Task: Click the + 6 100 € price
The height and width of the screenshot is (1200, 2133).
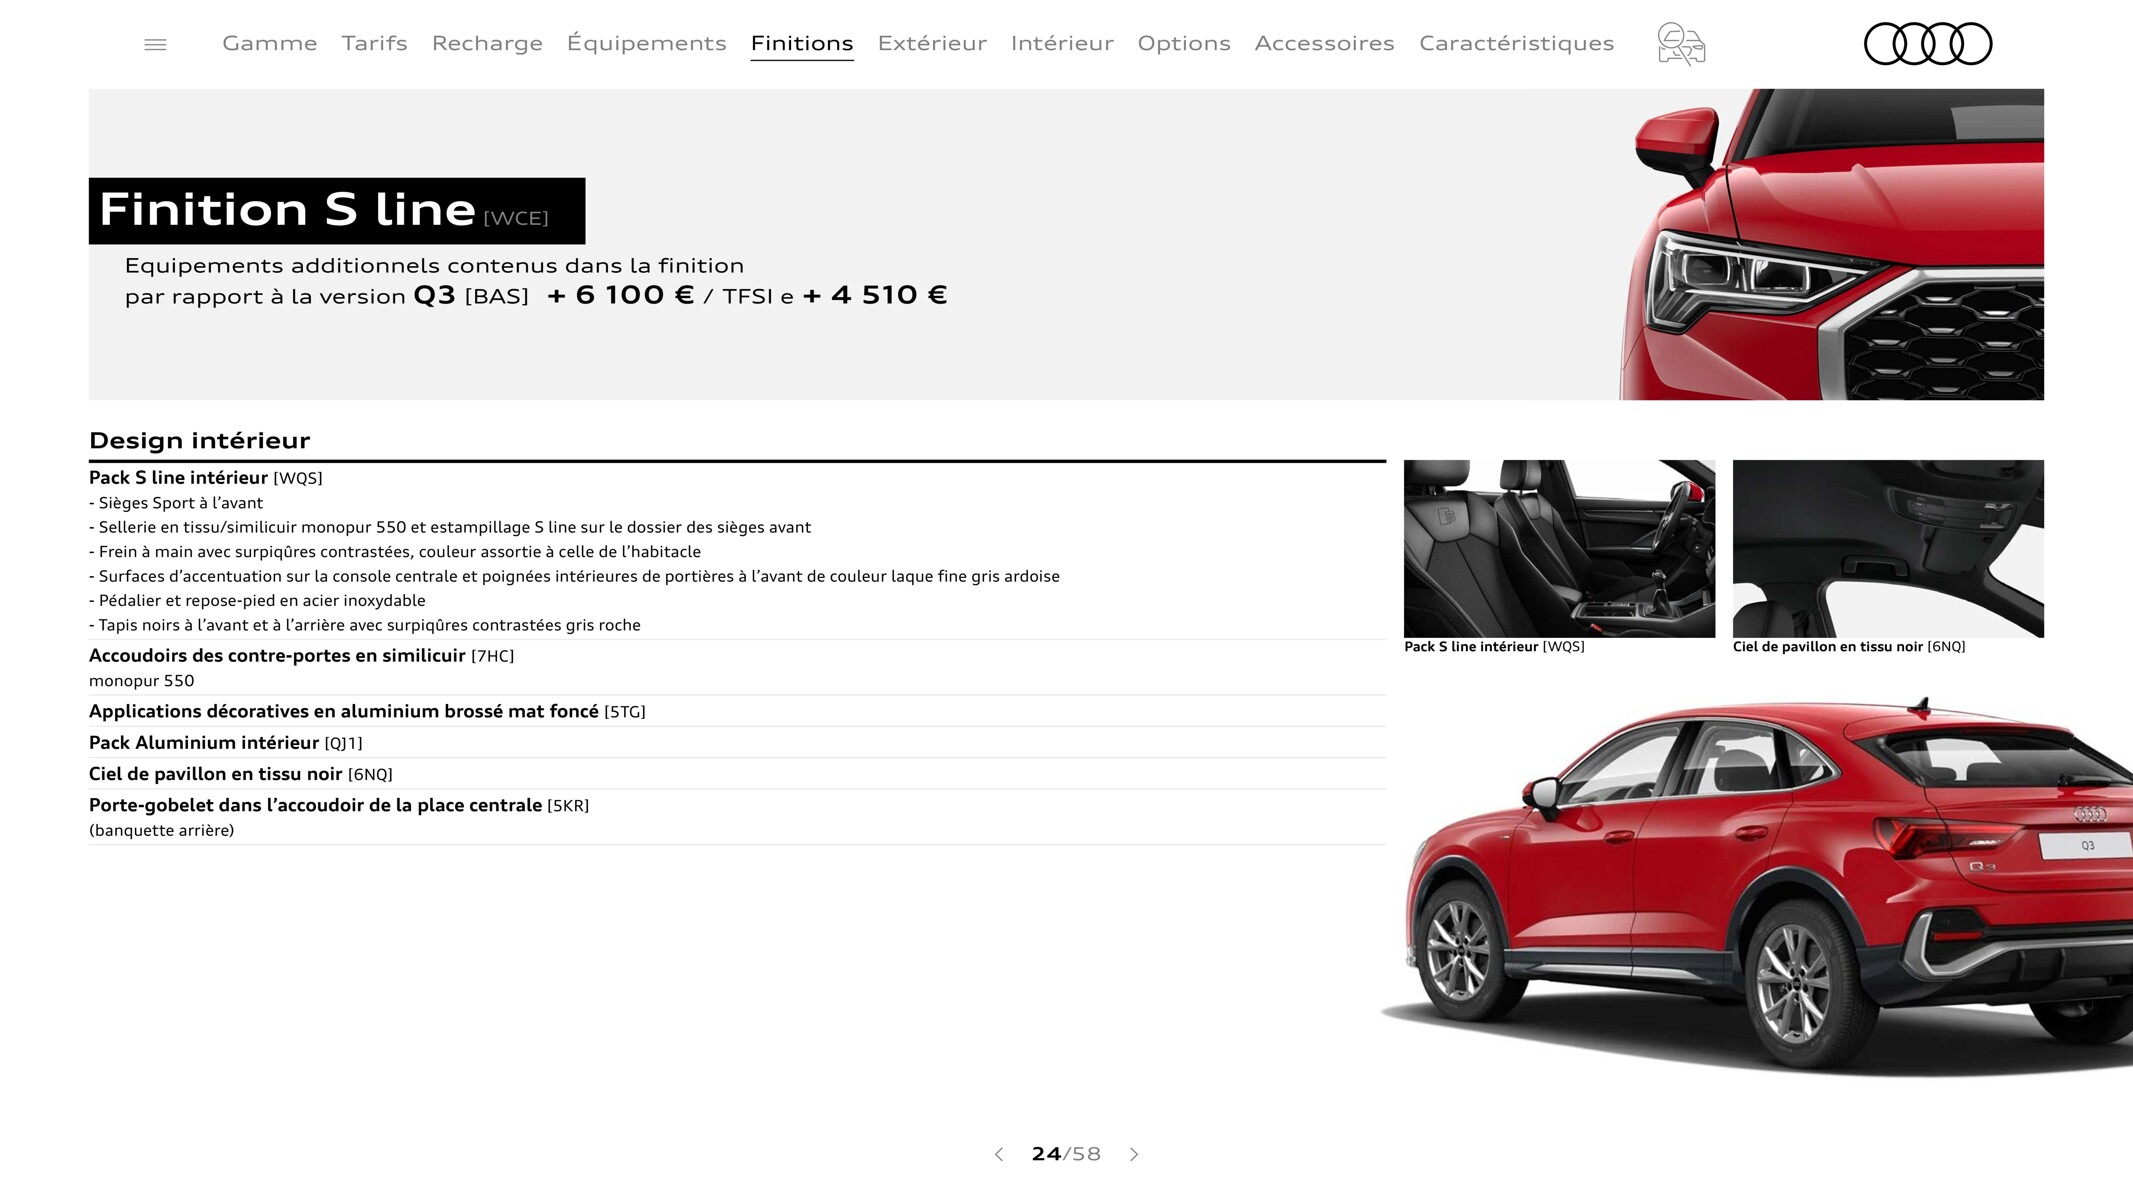Action: pyautogui.click(x=620, y=295)
